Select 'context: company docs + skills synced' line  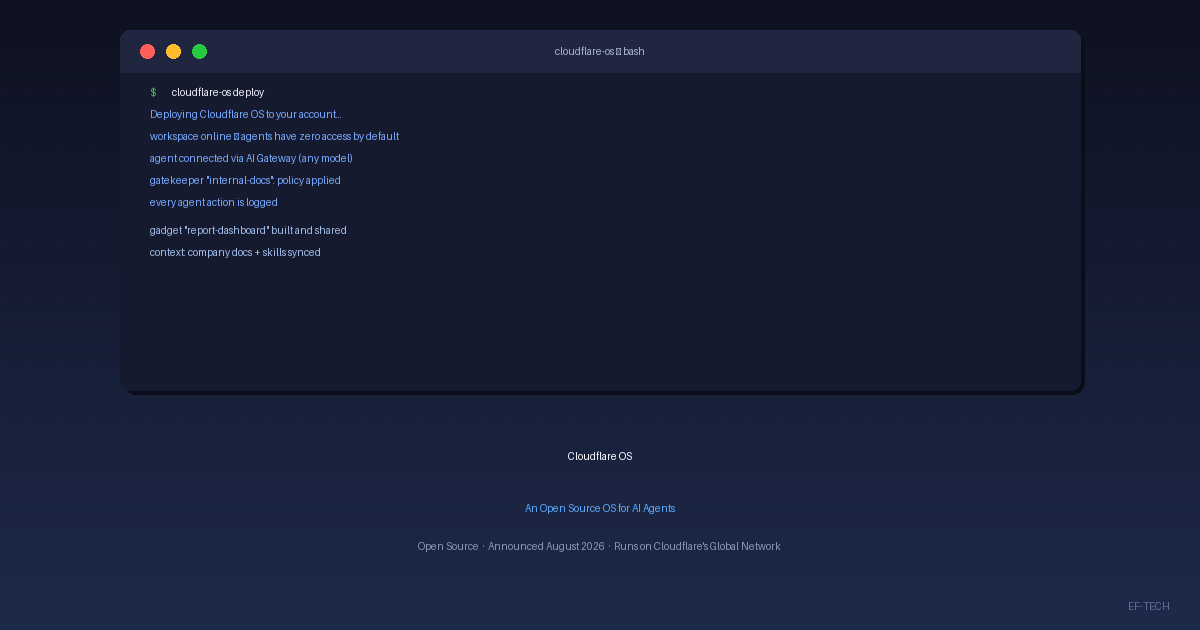coord(235,252)
